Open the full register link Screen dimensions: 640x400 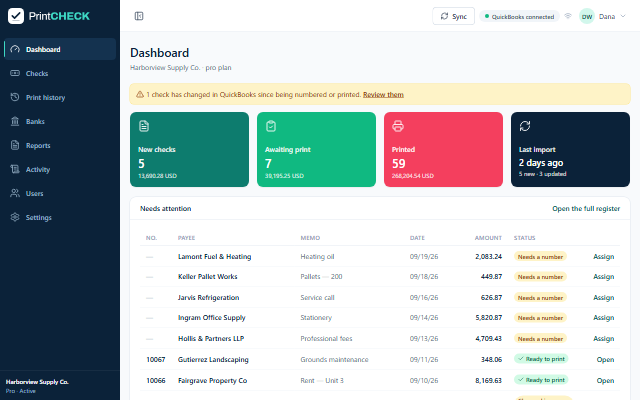(586, 209)
